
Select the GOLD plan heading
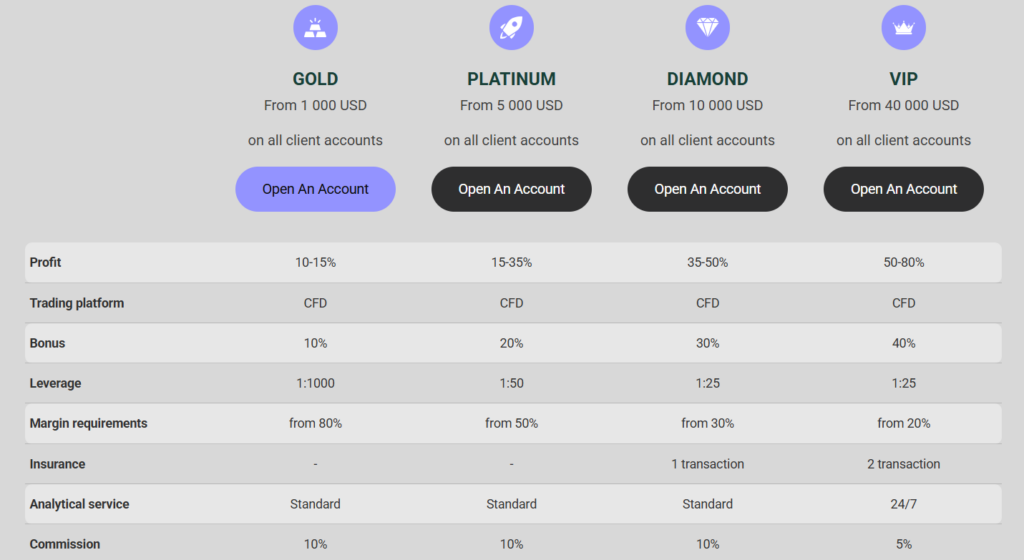[x=315, y=79]
